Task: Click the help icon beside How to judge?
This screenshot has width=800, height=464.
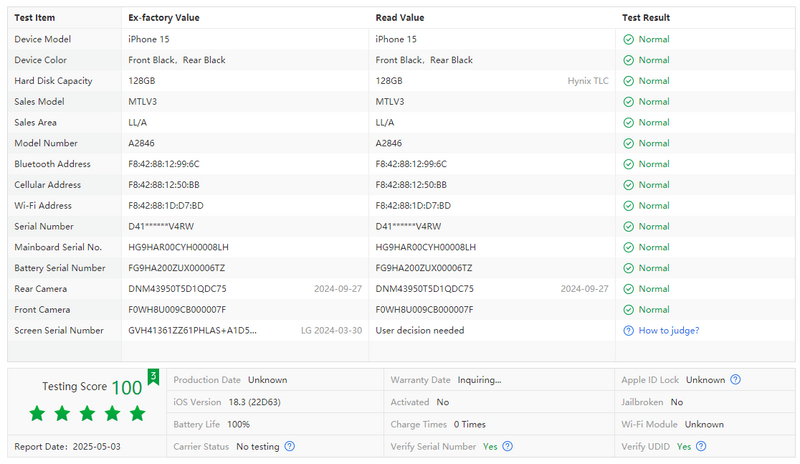Action: pos(629,331)
